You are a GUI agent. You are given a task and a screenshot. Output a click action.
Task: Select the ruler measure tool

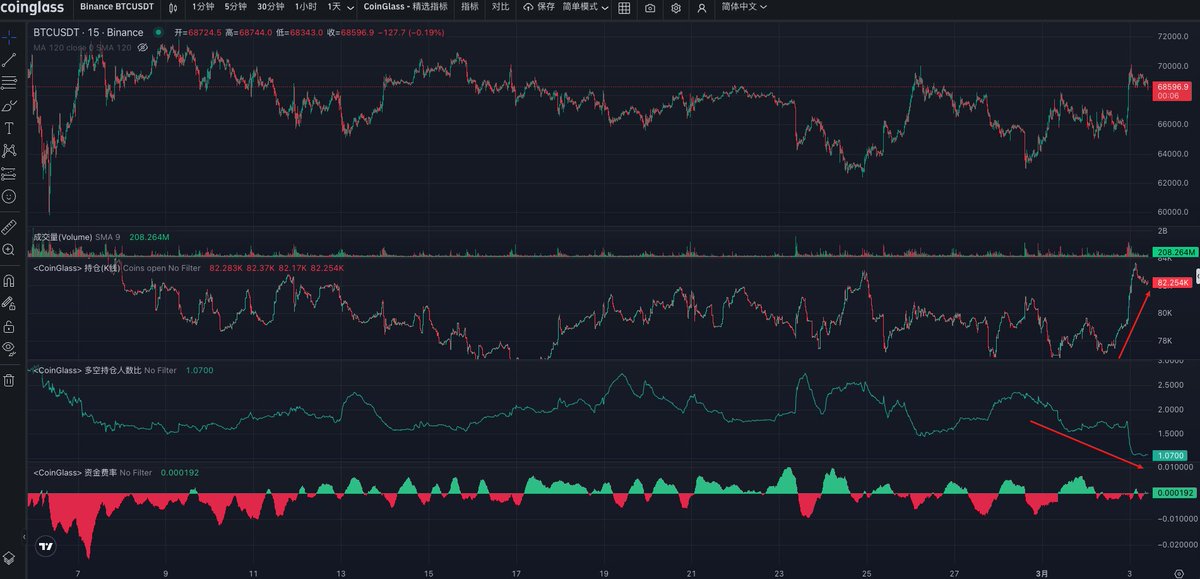10,227
